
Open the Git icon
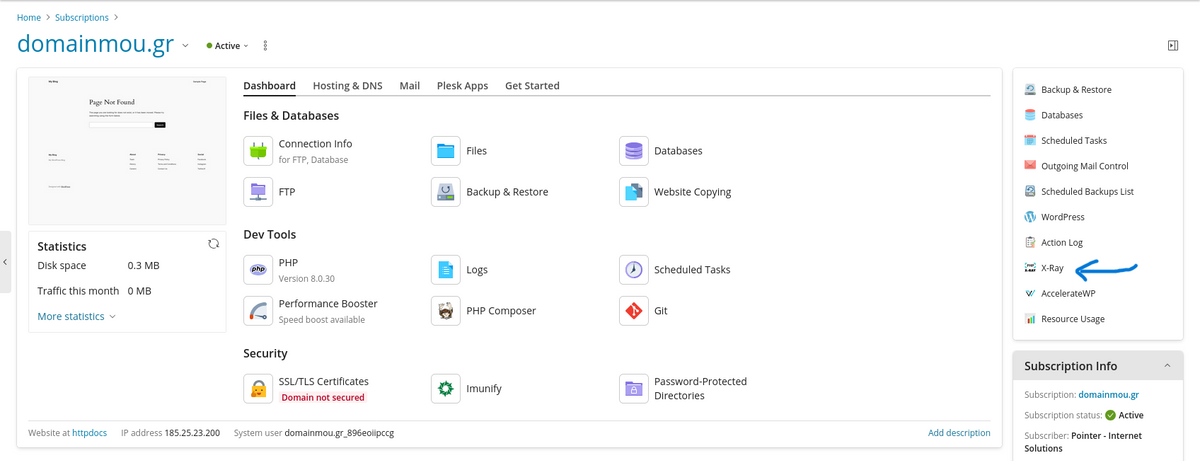point(634,311)
